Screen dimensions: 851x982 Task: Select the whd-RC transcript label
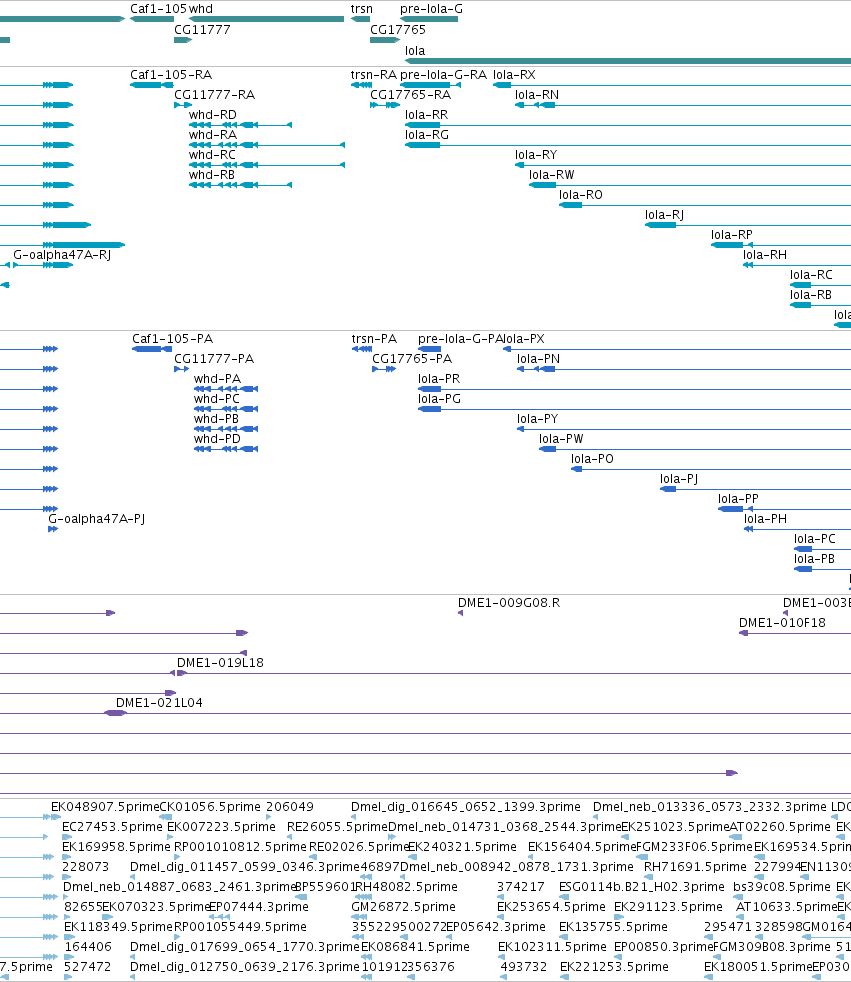(x=212, y=155)
